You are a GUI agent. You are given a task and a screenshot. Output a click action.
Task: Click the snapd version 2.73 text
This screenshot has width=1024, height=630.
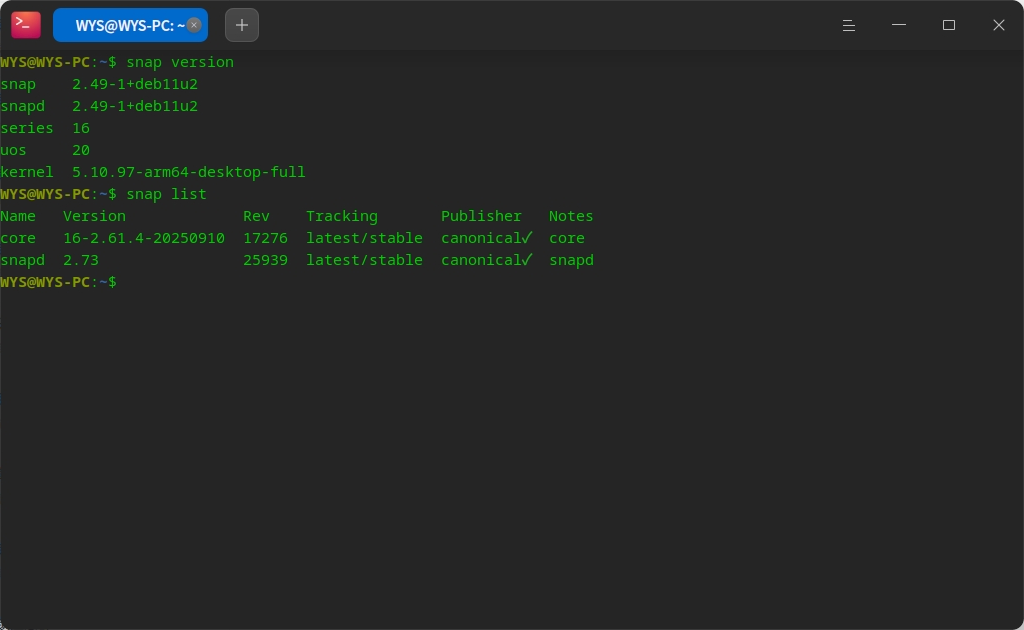[79, 260]
